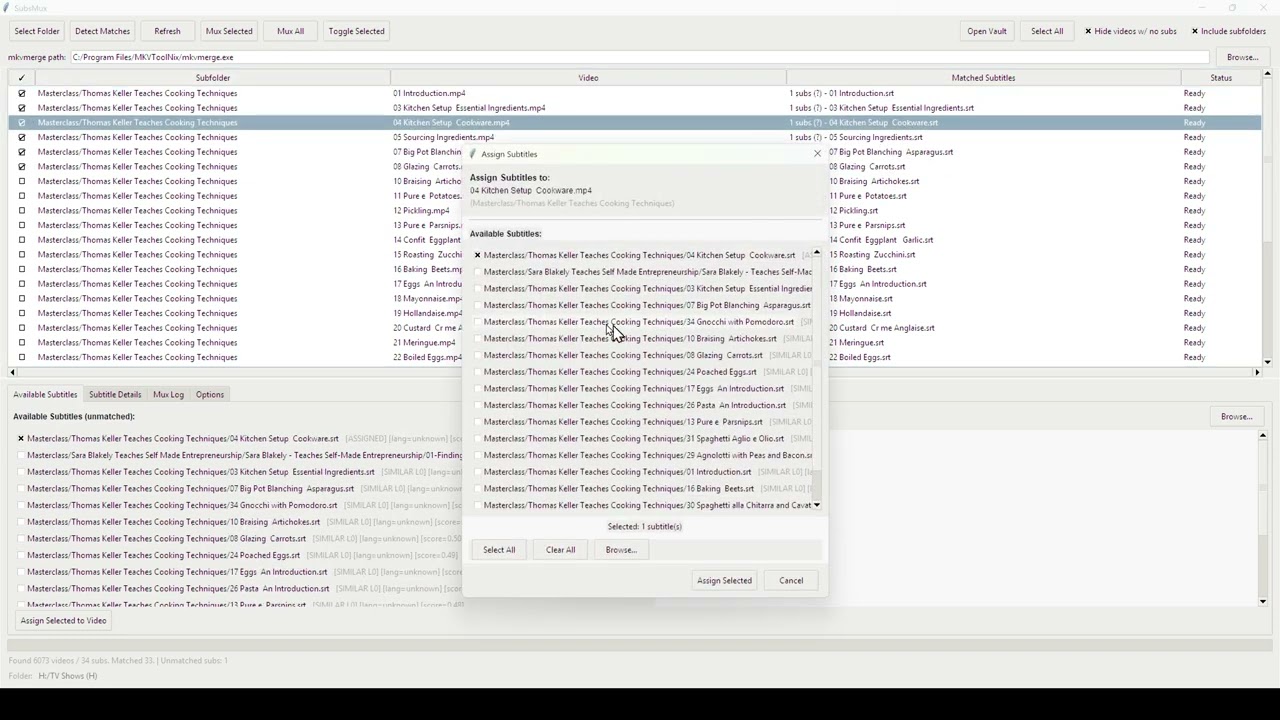This screenshot has height=720, width=1280.
Task: Click Select All in the dialog
Action: click(499, 549)
